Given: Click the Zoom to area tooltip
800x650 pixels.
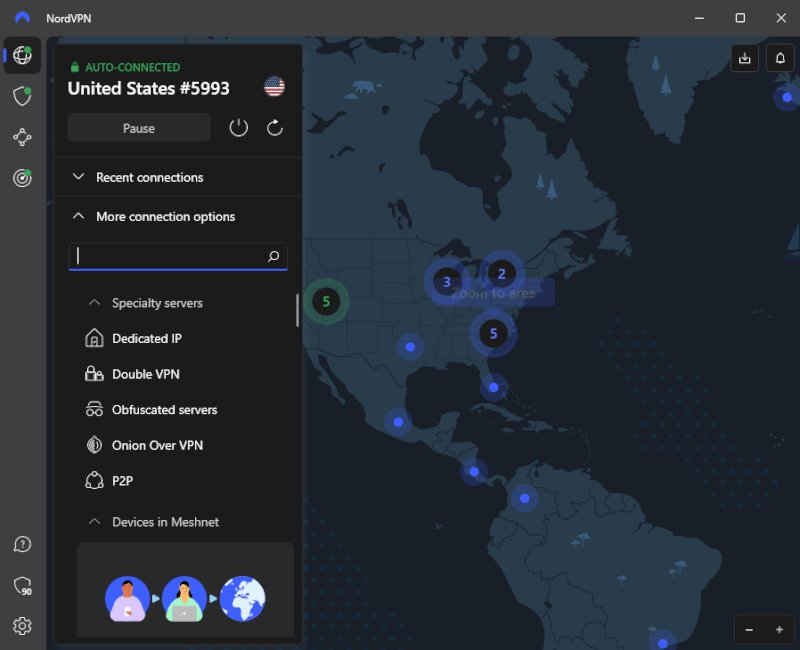Looking at the screenshot, I should [493, 293].
